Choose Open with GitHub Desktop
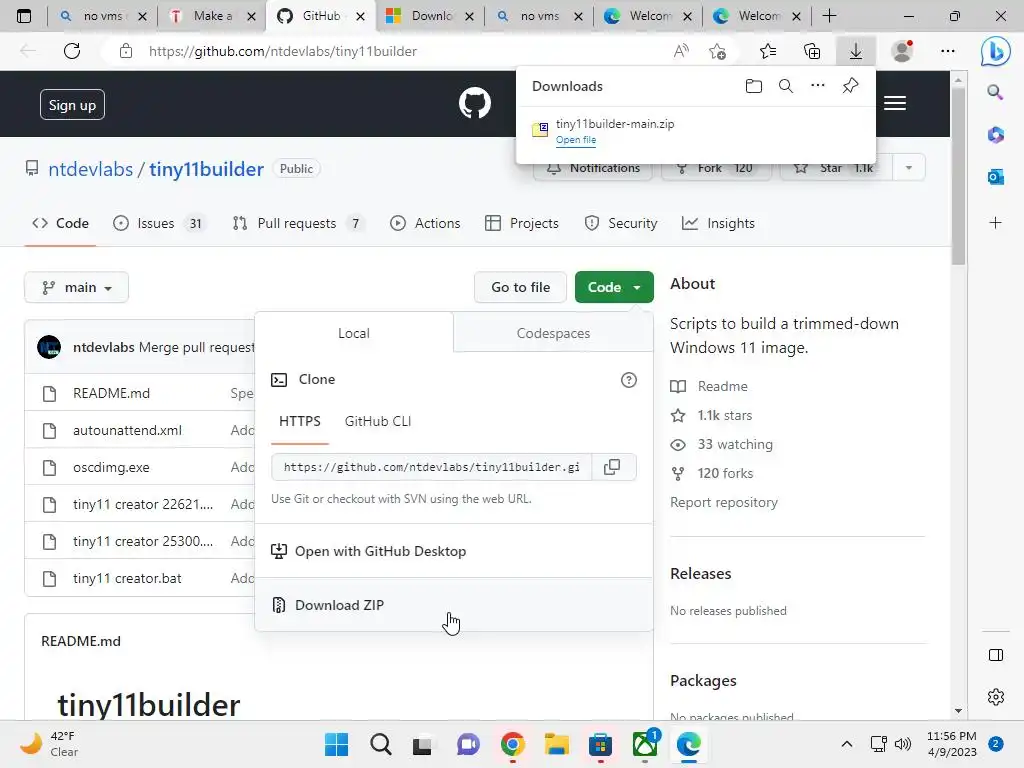The width and height of the screenshot is (1024, 768). (x=454, y=551)
